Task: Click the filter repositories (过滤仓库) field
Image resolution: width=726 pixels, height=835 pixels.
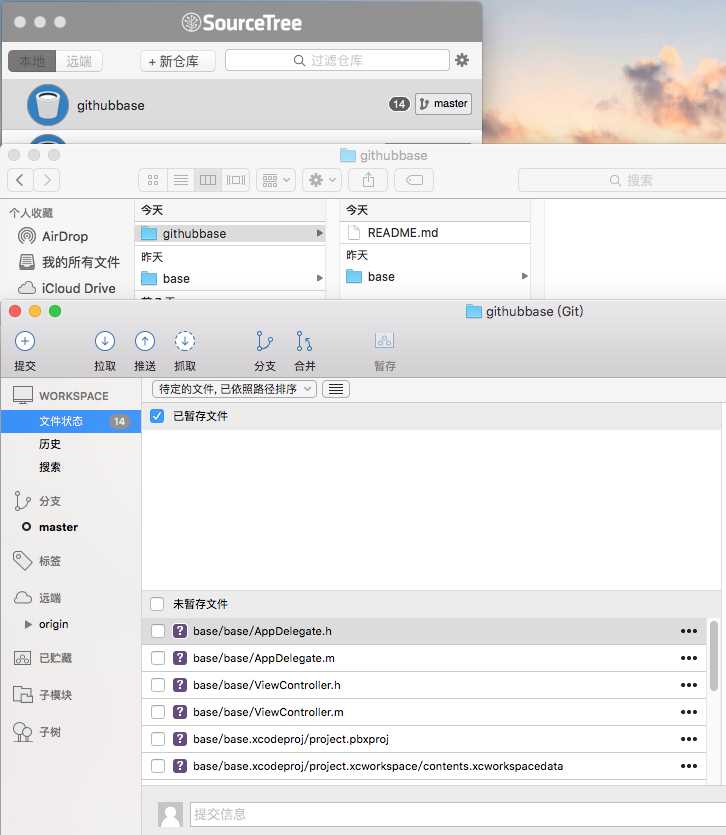Action: click(x=337, y=60)
